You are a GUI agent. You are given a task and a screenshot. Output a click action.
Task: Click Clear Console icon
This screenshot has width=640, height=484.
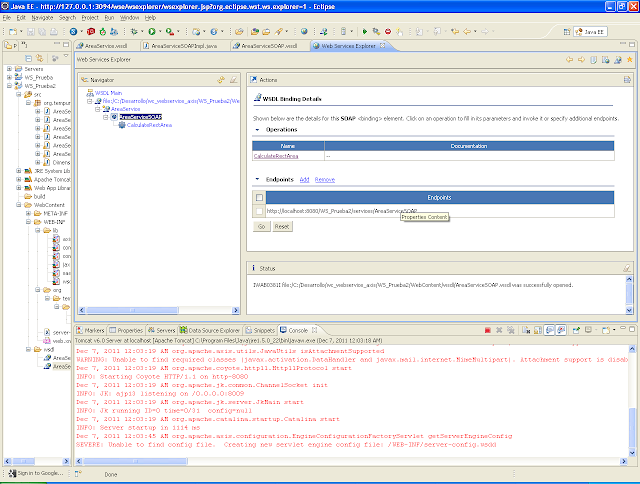coord(526,330)
